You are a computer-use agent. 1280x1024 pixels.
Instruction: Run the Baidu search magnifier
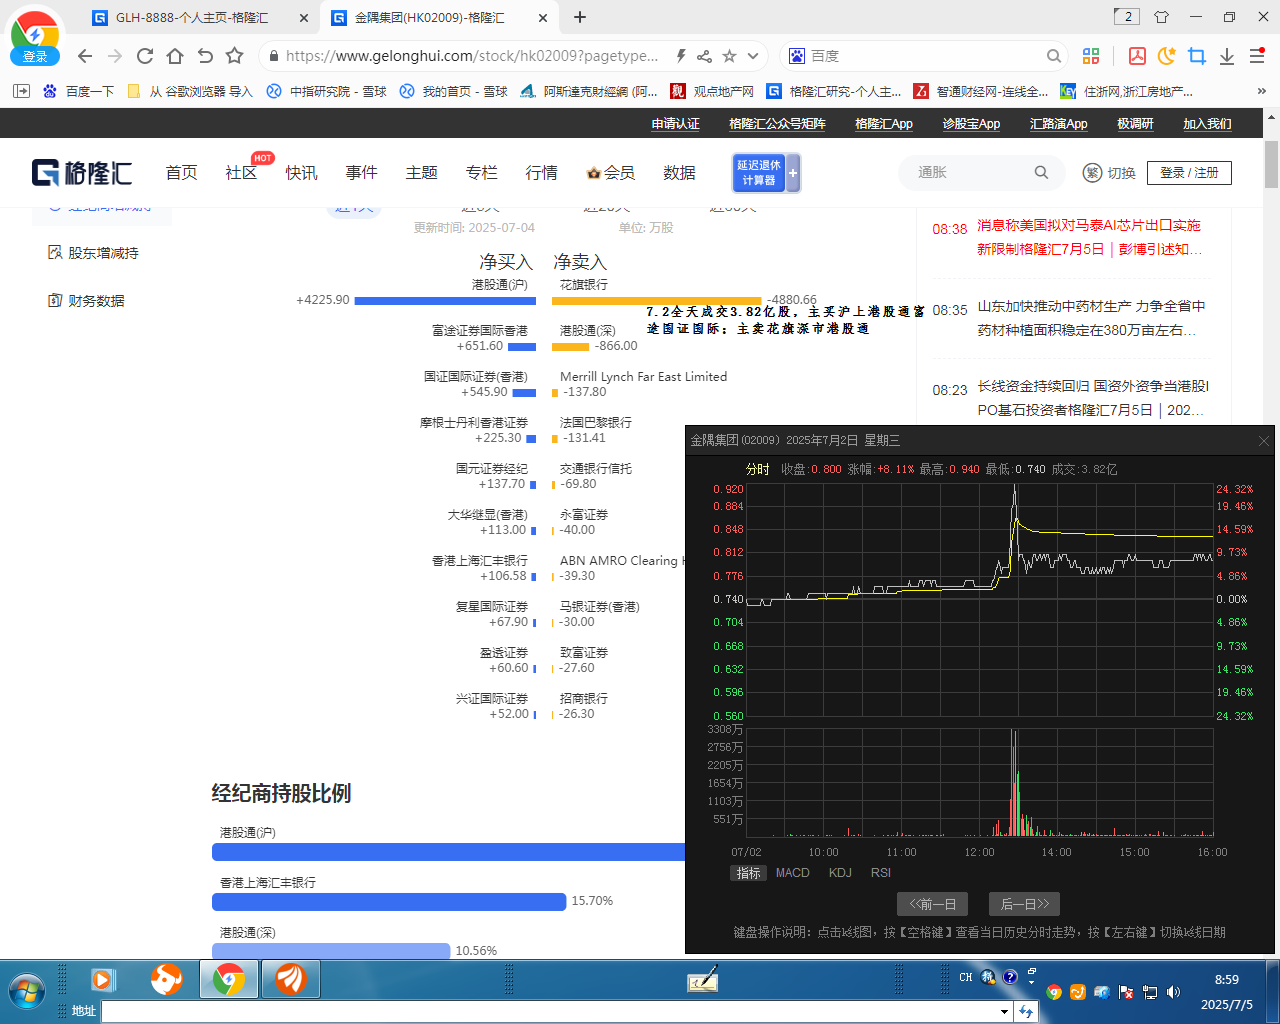point(1054,56)
